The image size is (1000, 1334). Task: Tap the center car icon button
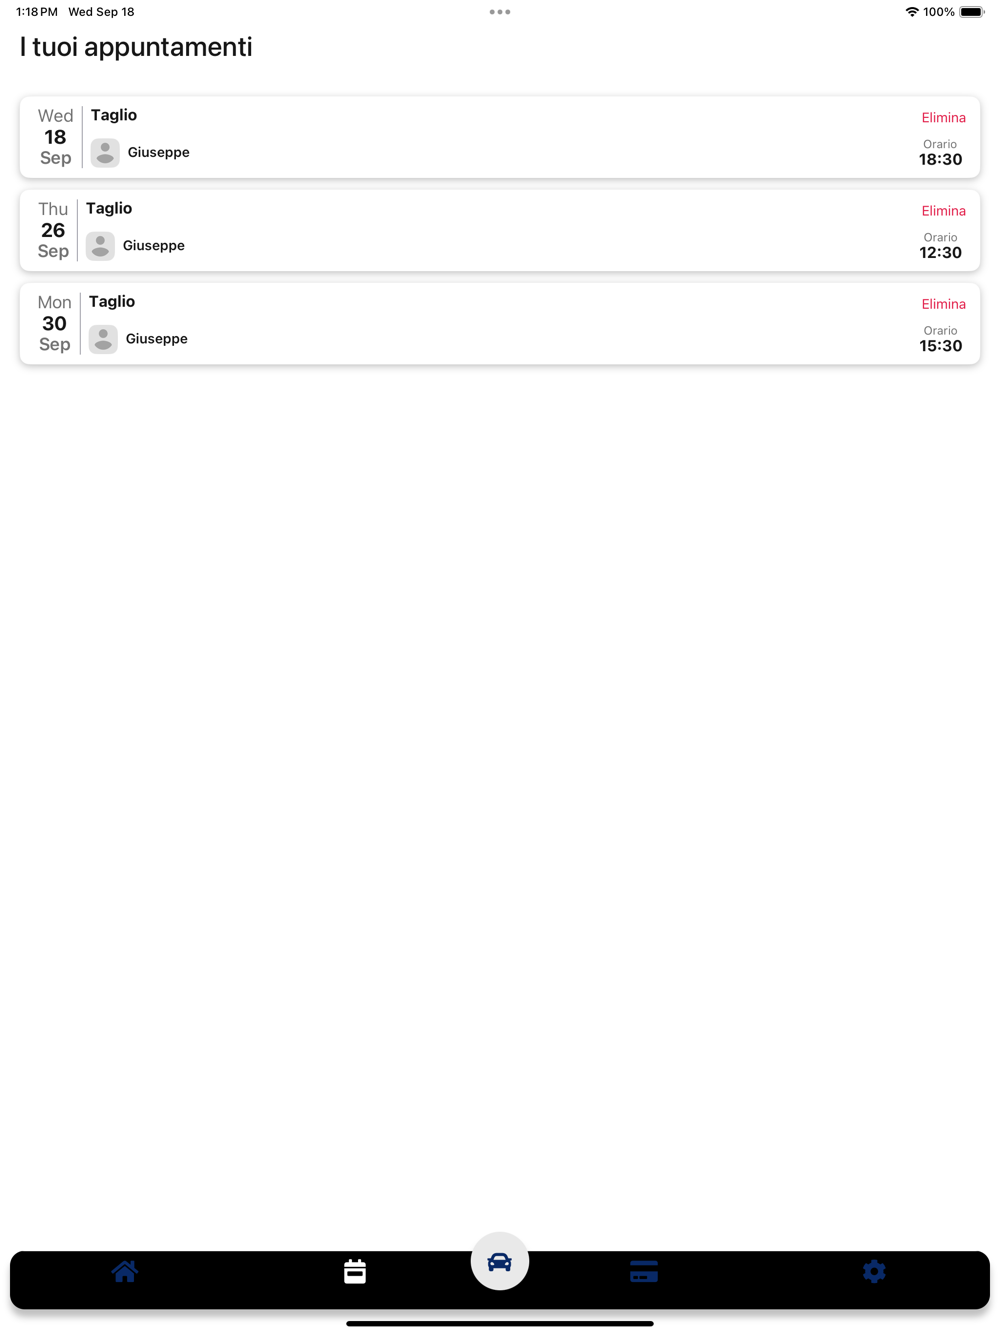tap(500, 1262)
